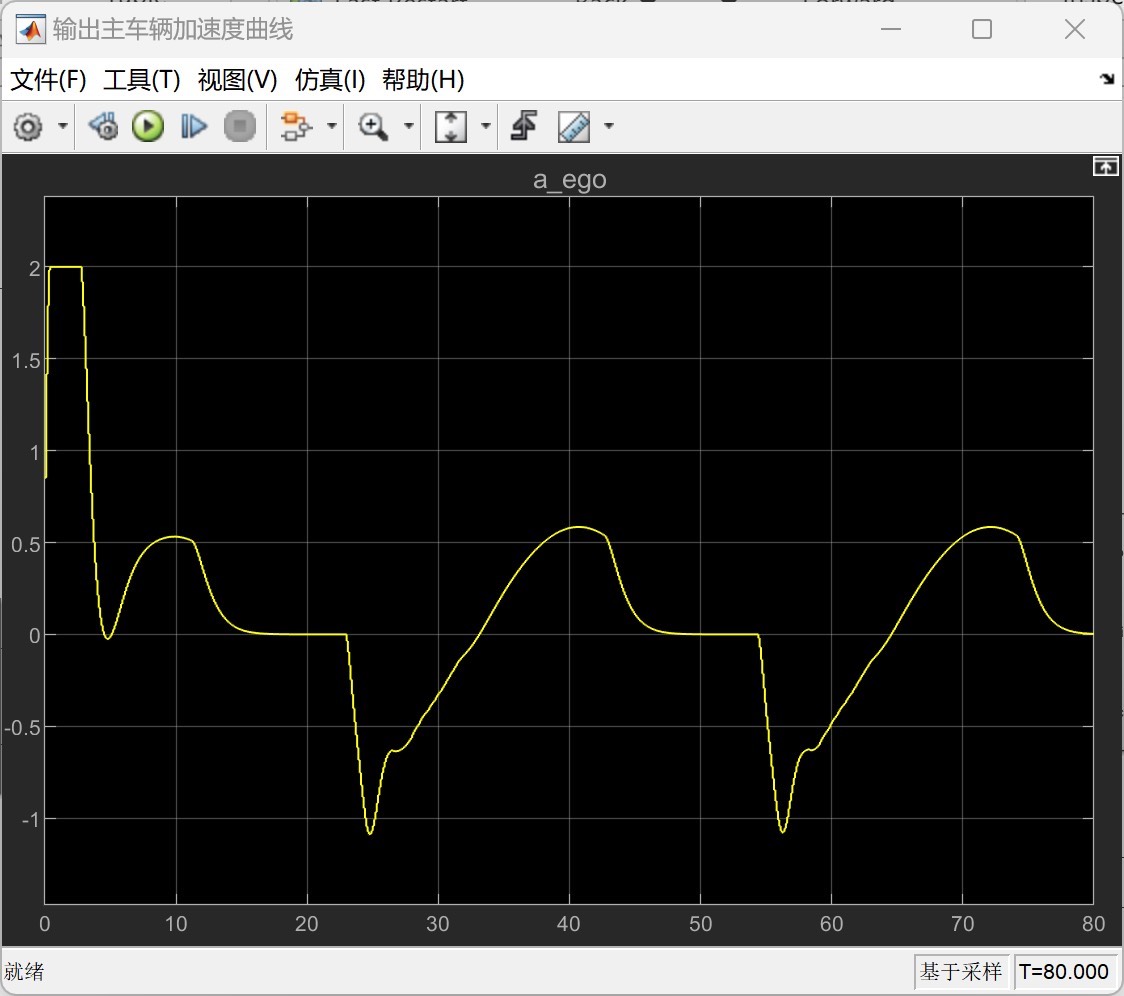Open the trigger setup icon
Screen dimensions: 1124x996
pos(523,127)
